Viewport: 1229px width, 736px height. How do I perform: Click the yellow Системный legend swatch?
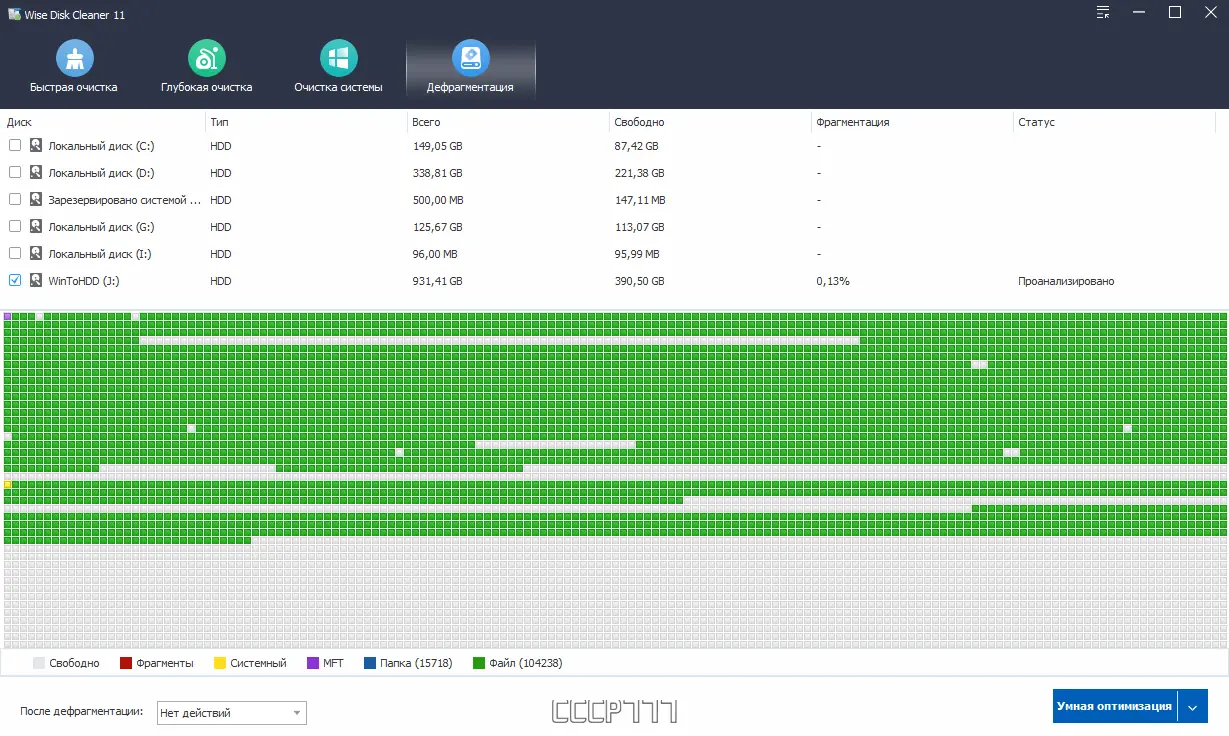[220, 663]
